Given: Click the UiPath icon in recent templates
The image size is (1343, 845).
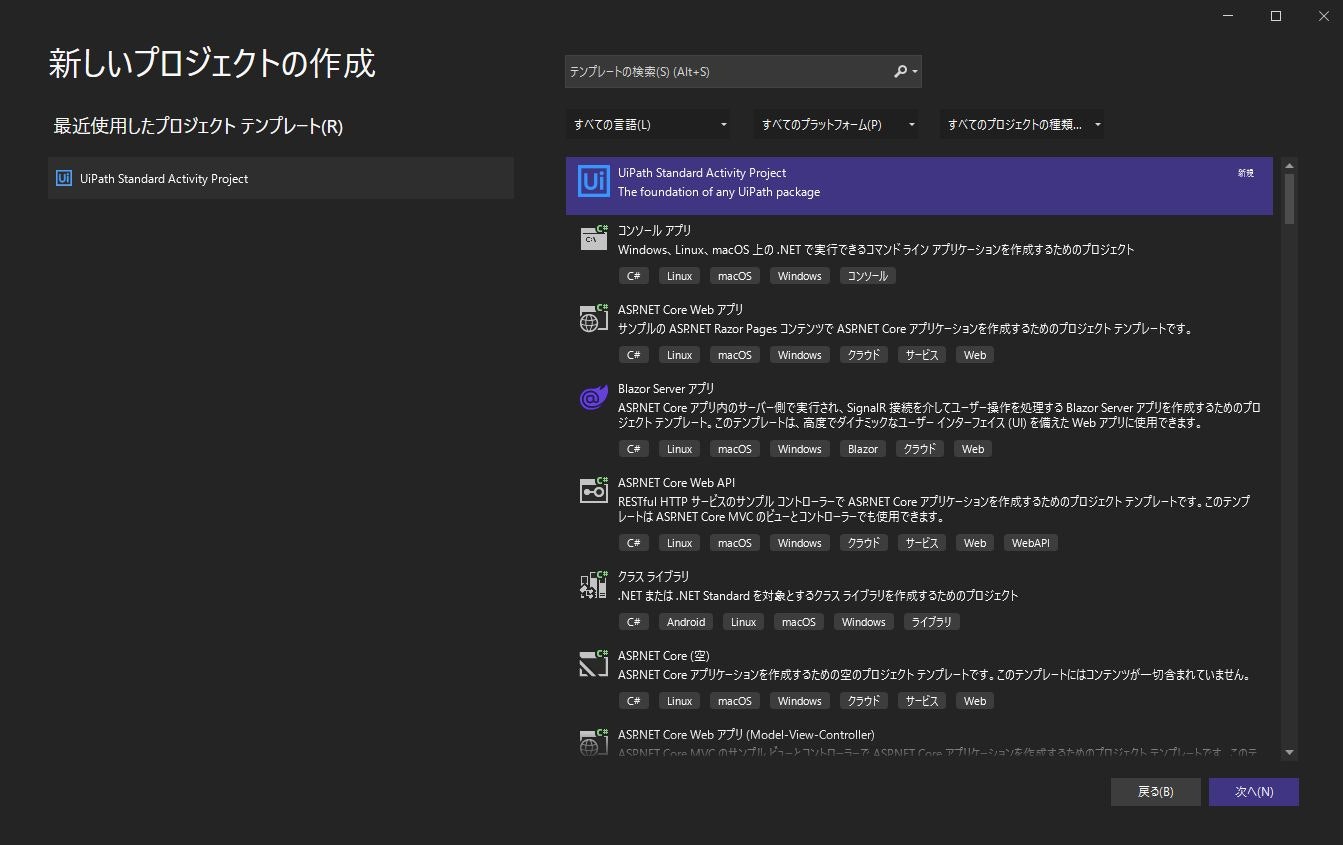Looking at the screenshot, I should tap(64, 179).
